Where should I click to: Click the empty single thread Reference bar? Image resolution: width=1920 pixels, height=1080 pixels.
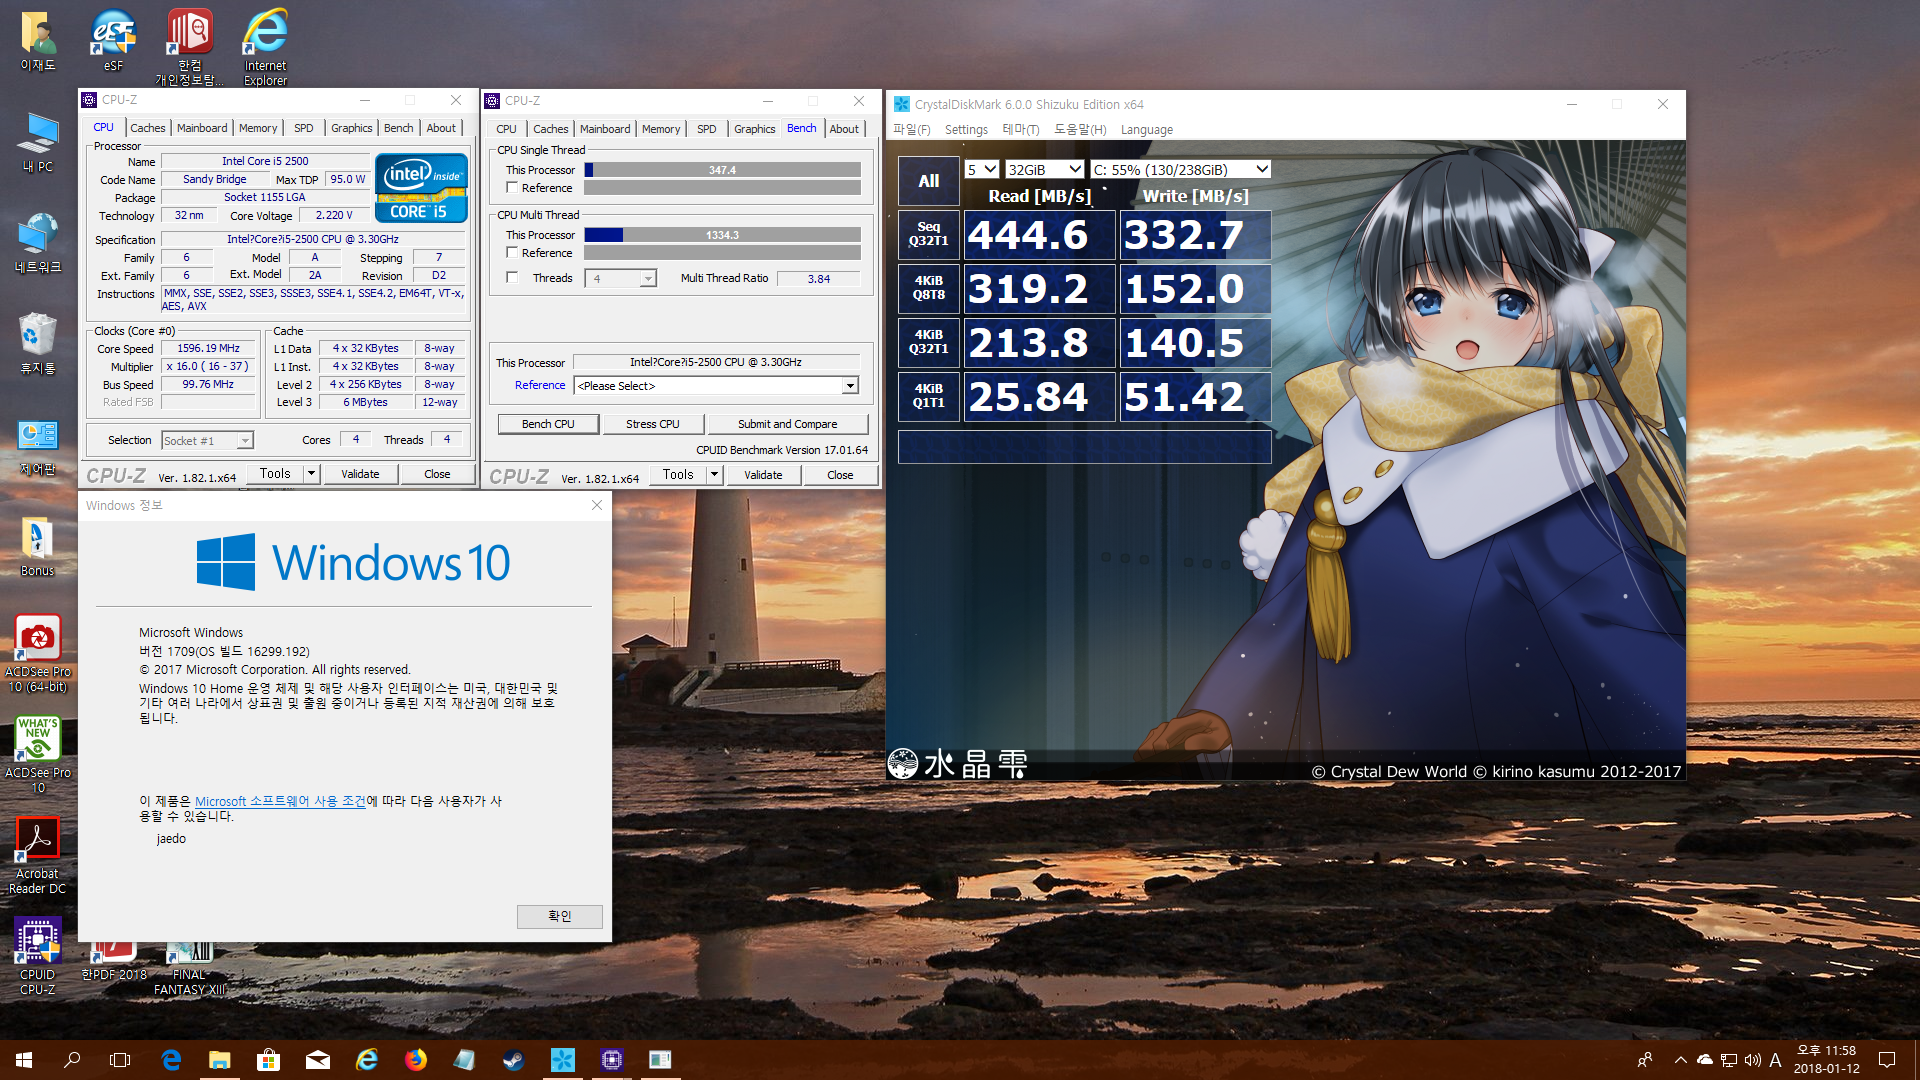722,188
